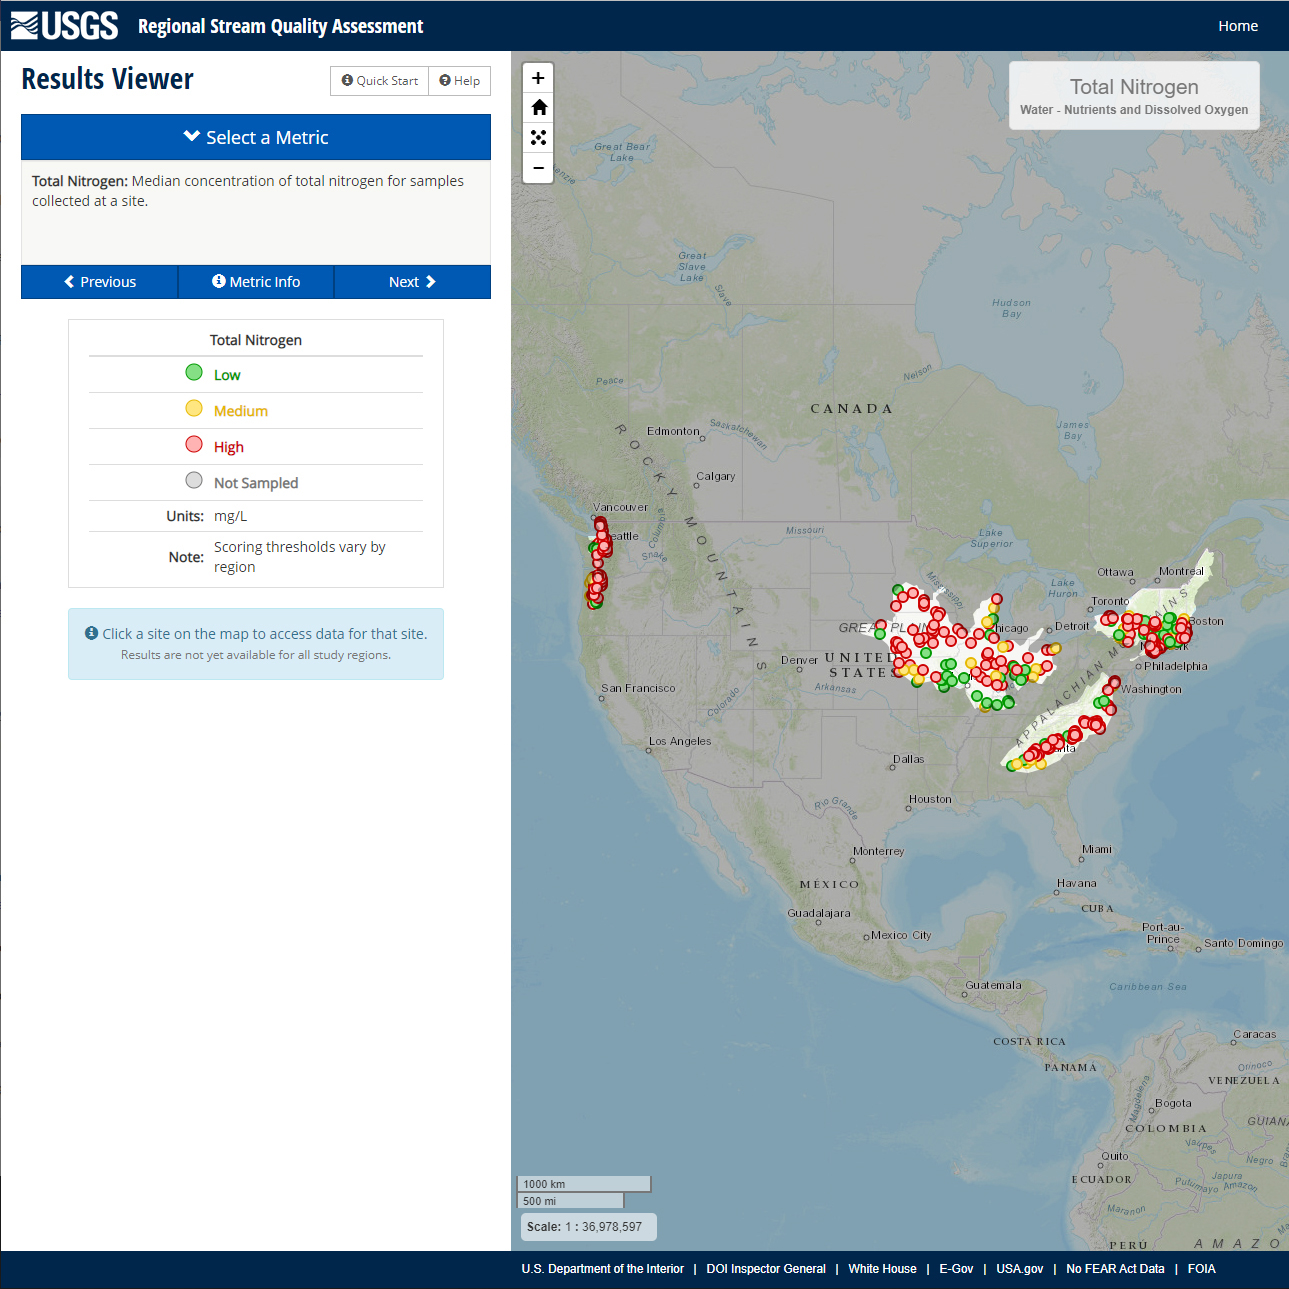
Task: Click the red High legend circle
Action: (x=194, y=445)
